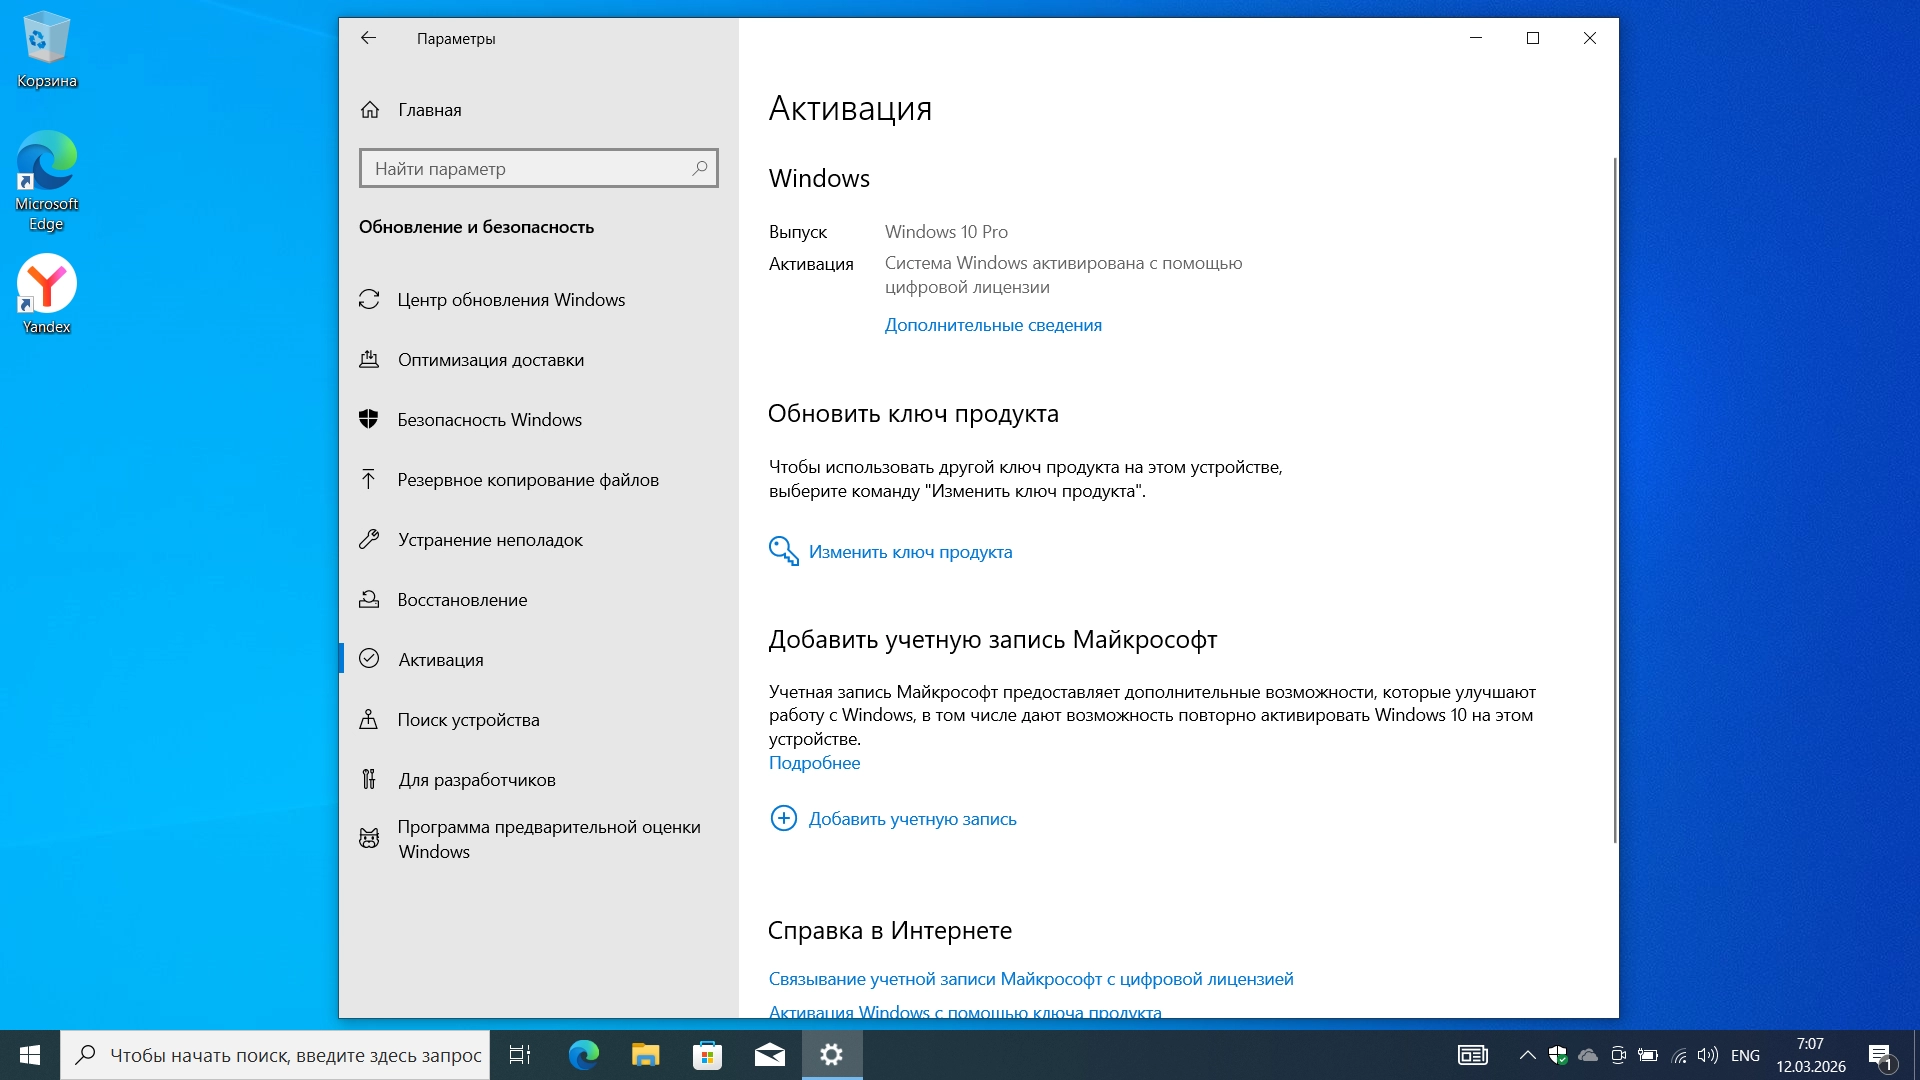Open the Главная home page

coord(429,110)
